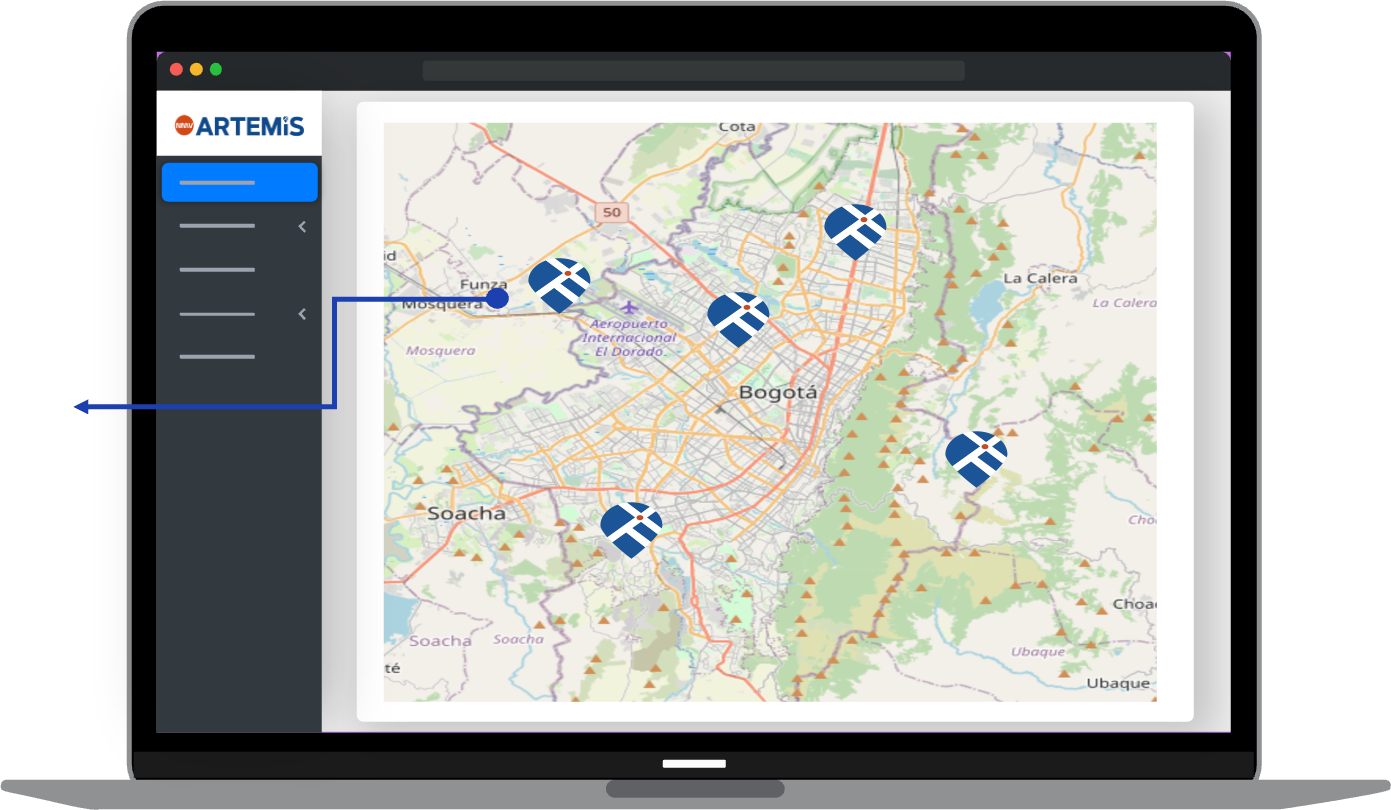Click the Bogotá city label on map
The width and height of the screenshot is (1391, 810).
pos(777,393)
